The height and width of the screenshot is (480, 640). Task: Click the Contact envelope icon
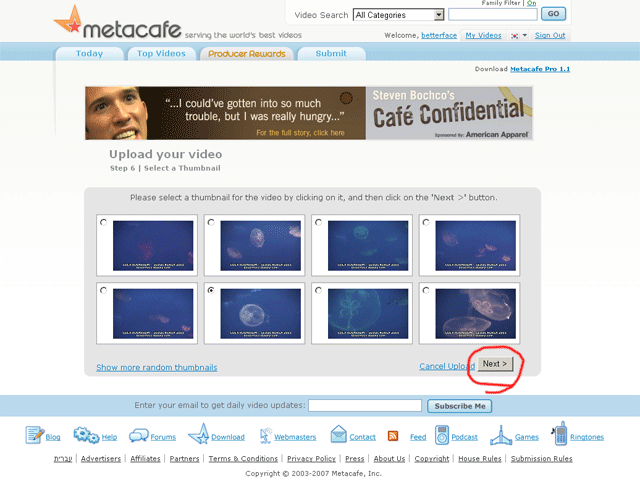tap(338, 434)
